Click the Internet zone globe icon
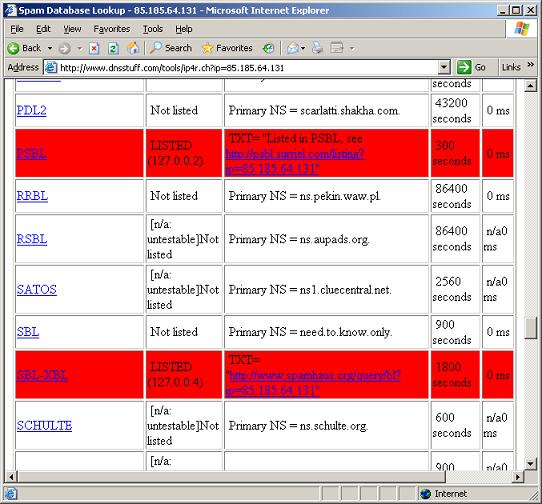The image size is (542, 504). [x=426, y=494]
